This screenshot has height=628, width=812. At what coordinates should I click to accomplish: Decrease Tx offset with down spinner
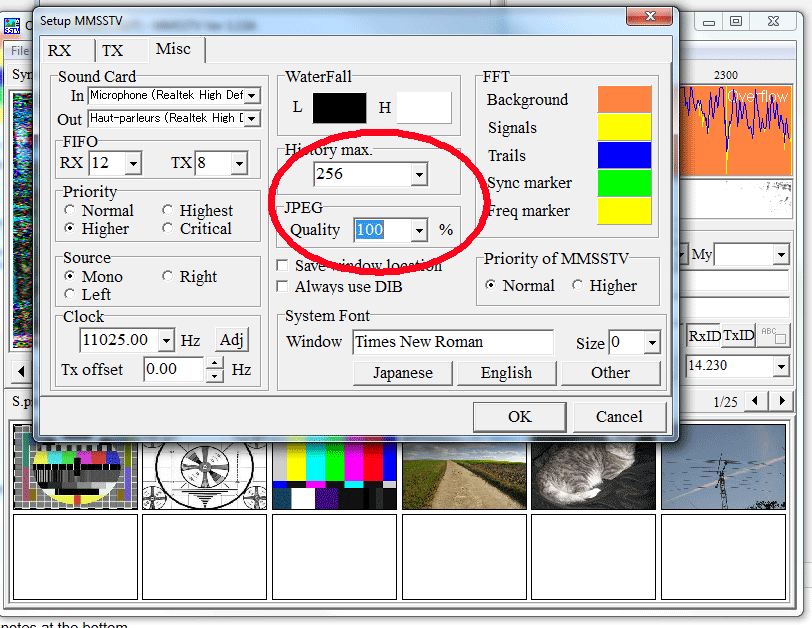pyautogui.click(x=214, y=376)
